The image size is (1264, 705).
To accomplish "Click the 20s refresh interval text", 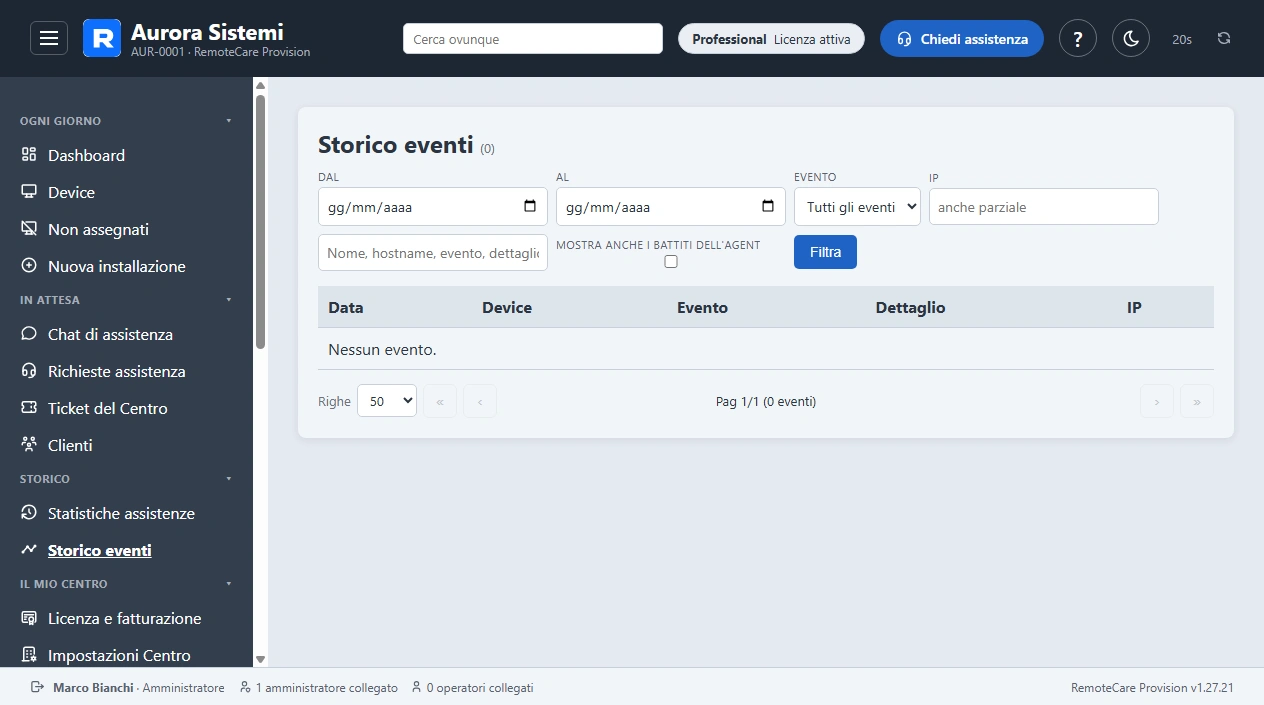I will tap(1182, 39).
